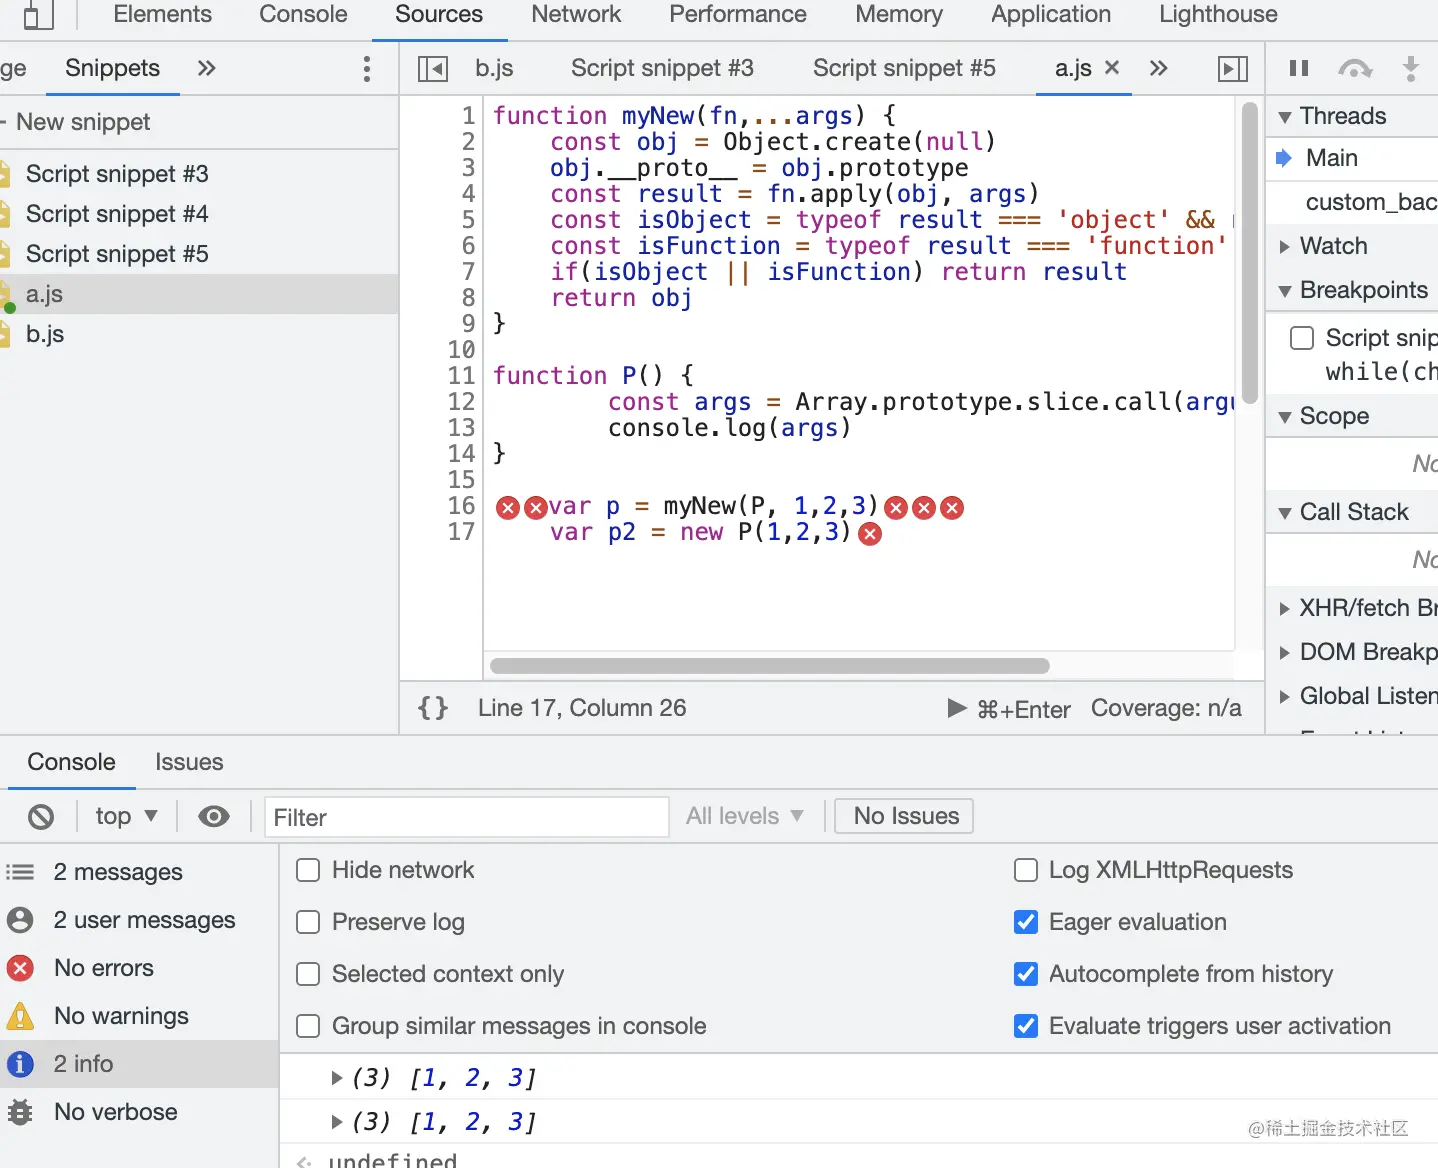Expand the Watch section

(1352, 246)
